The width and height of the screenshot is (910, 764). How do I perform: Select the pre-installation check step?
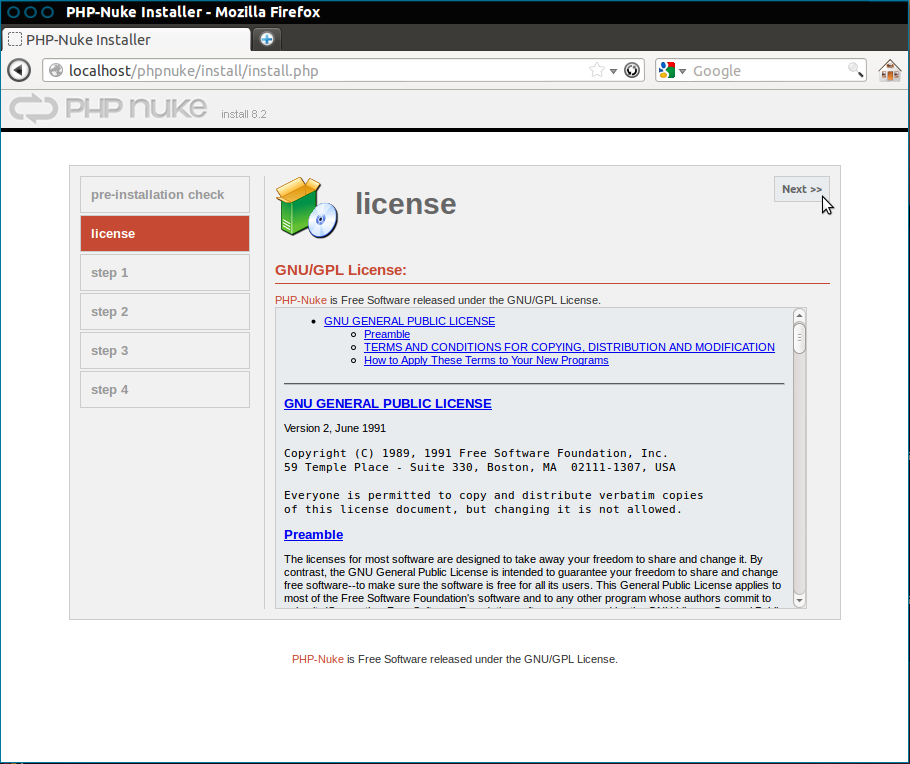[x=165, y=194]
